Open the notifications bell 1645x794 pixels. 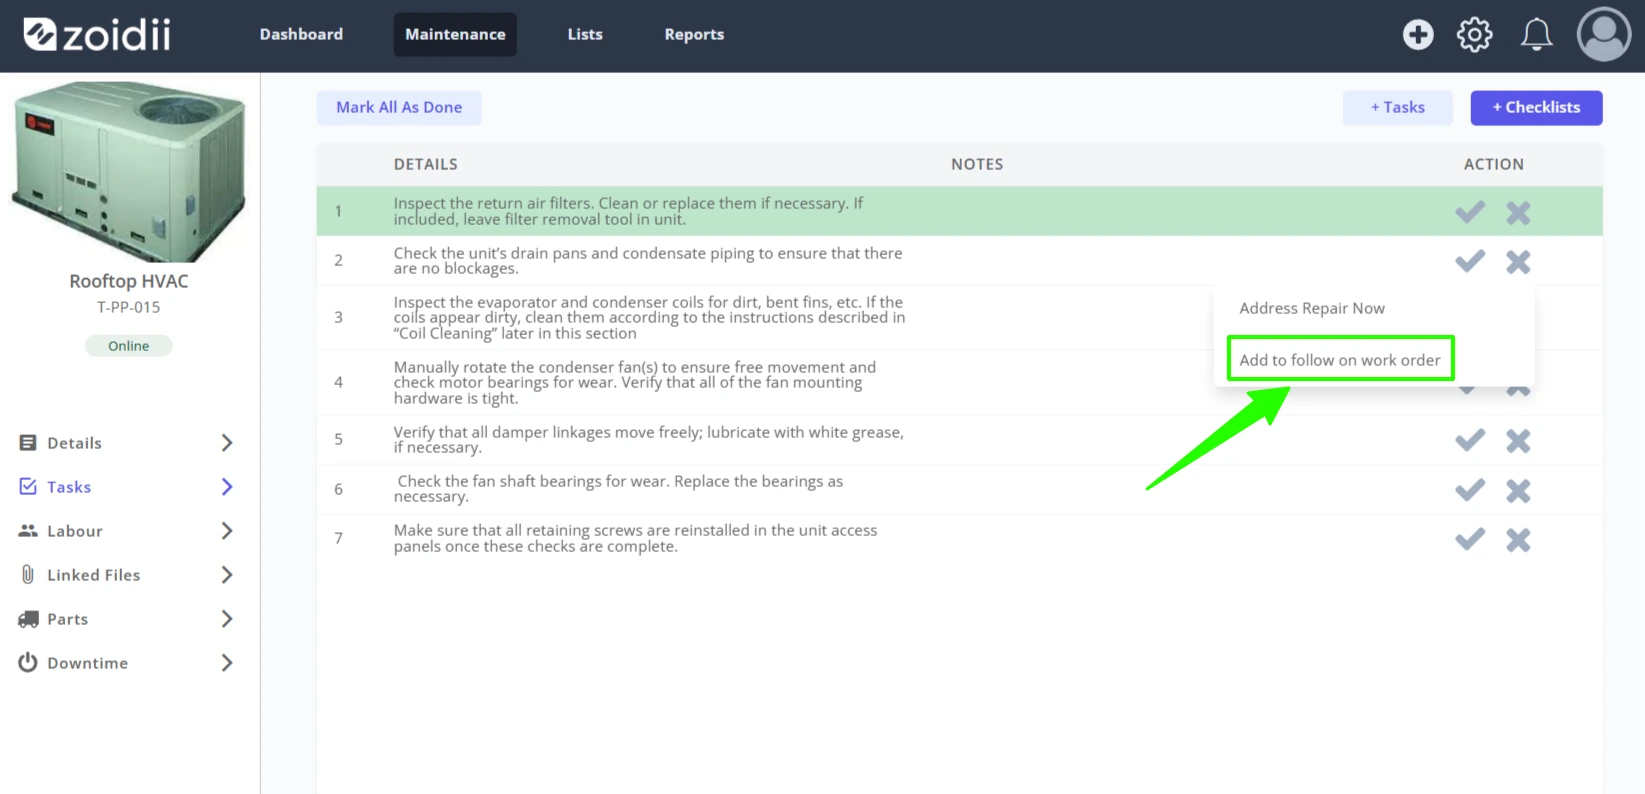(x=1536, y=35)
